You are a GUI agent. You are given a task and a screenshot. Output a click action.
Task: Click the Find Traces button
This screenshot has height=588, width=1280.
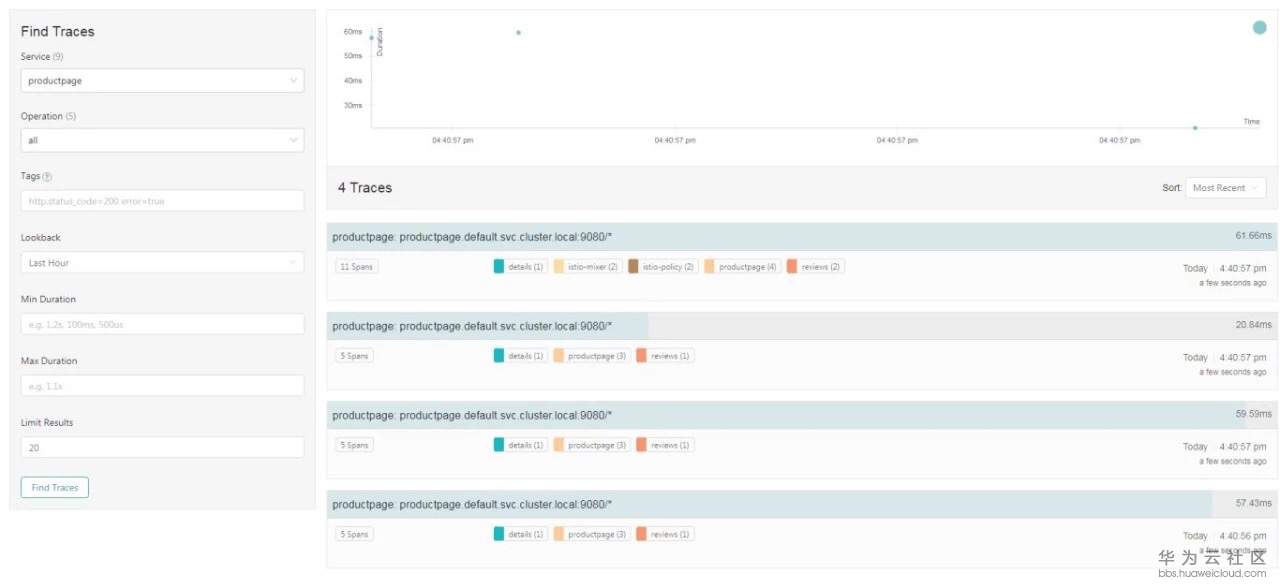55,487
